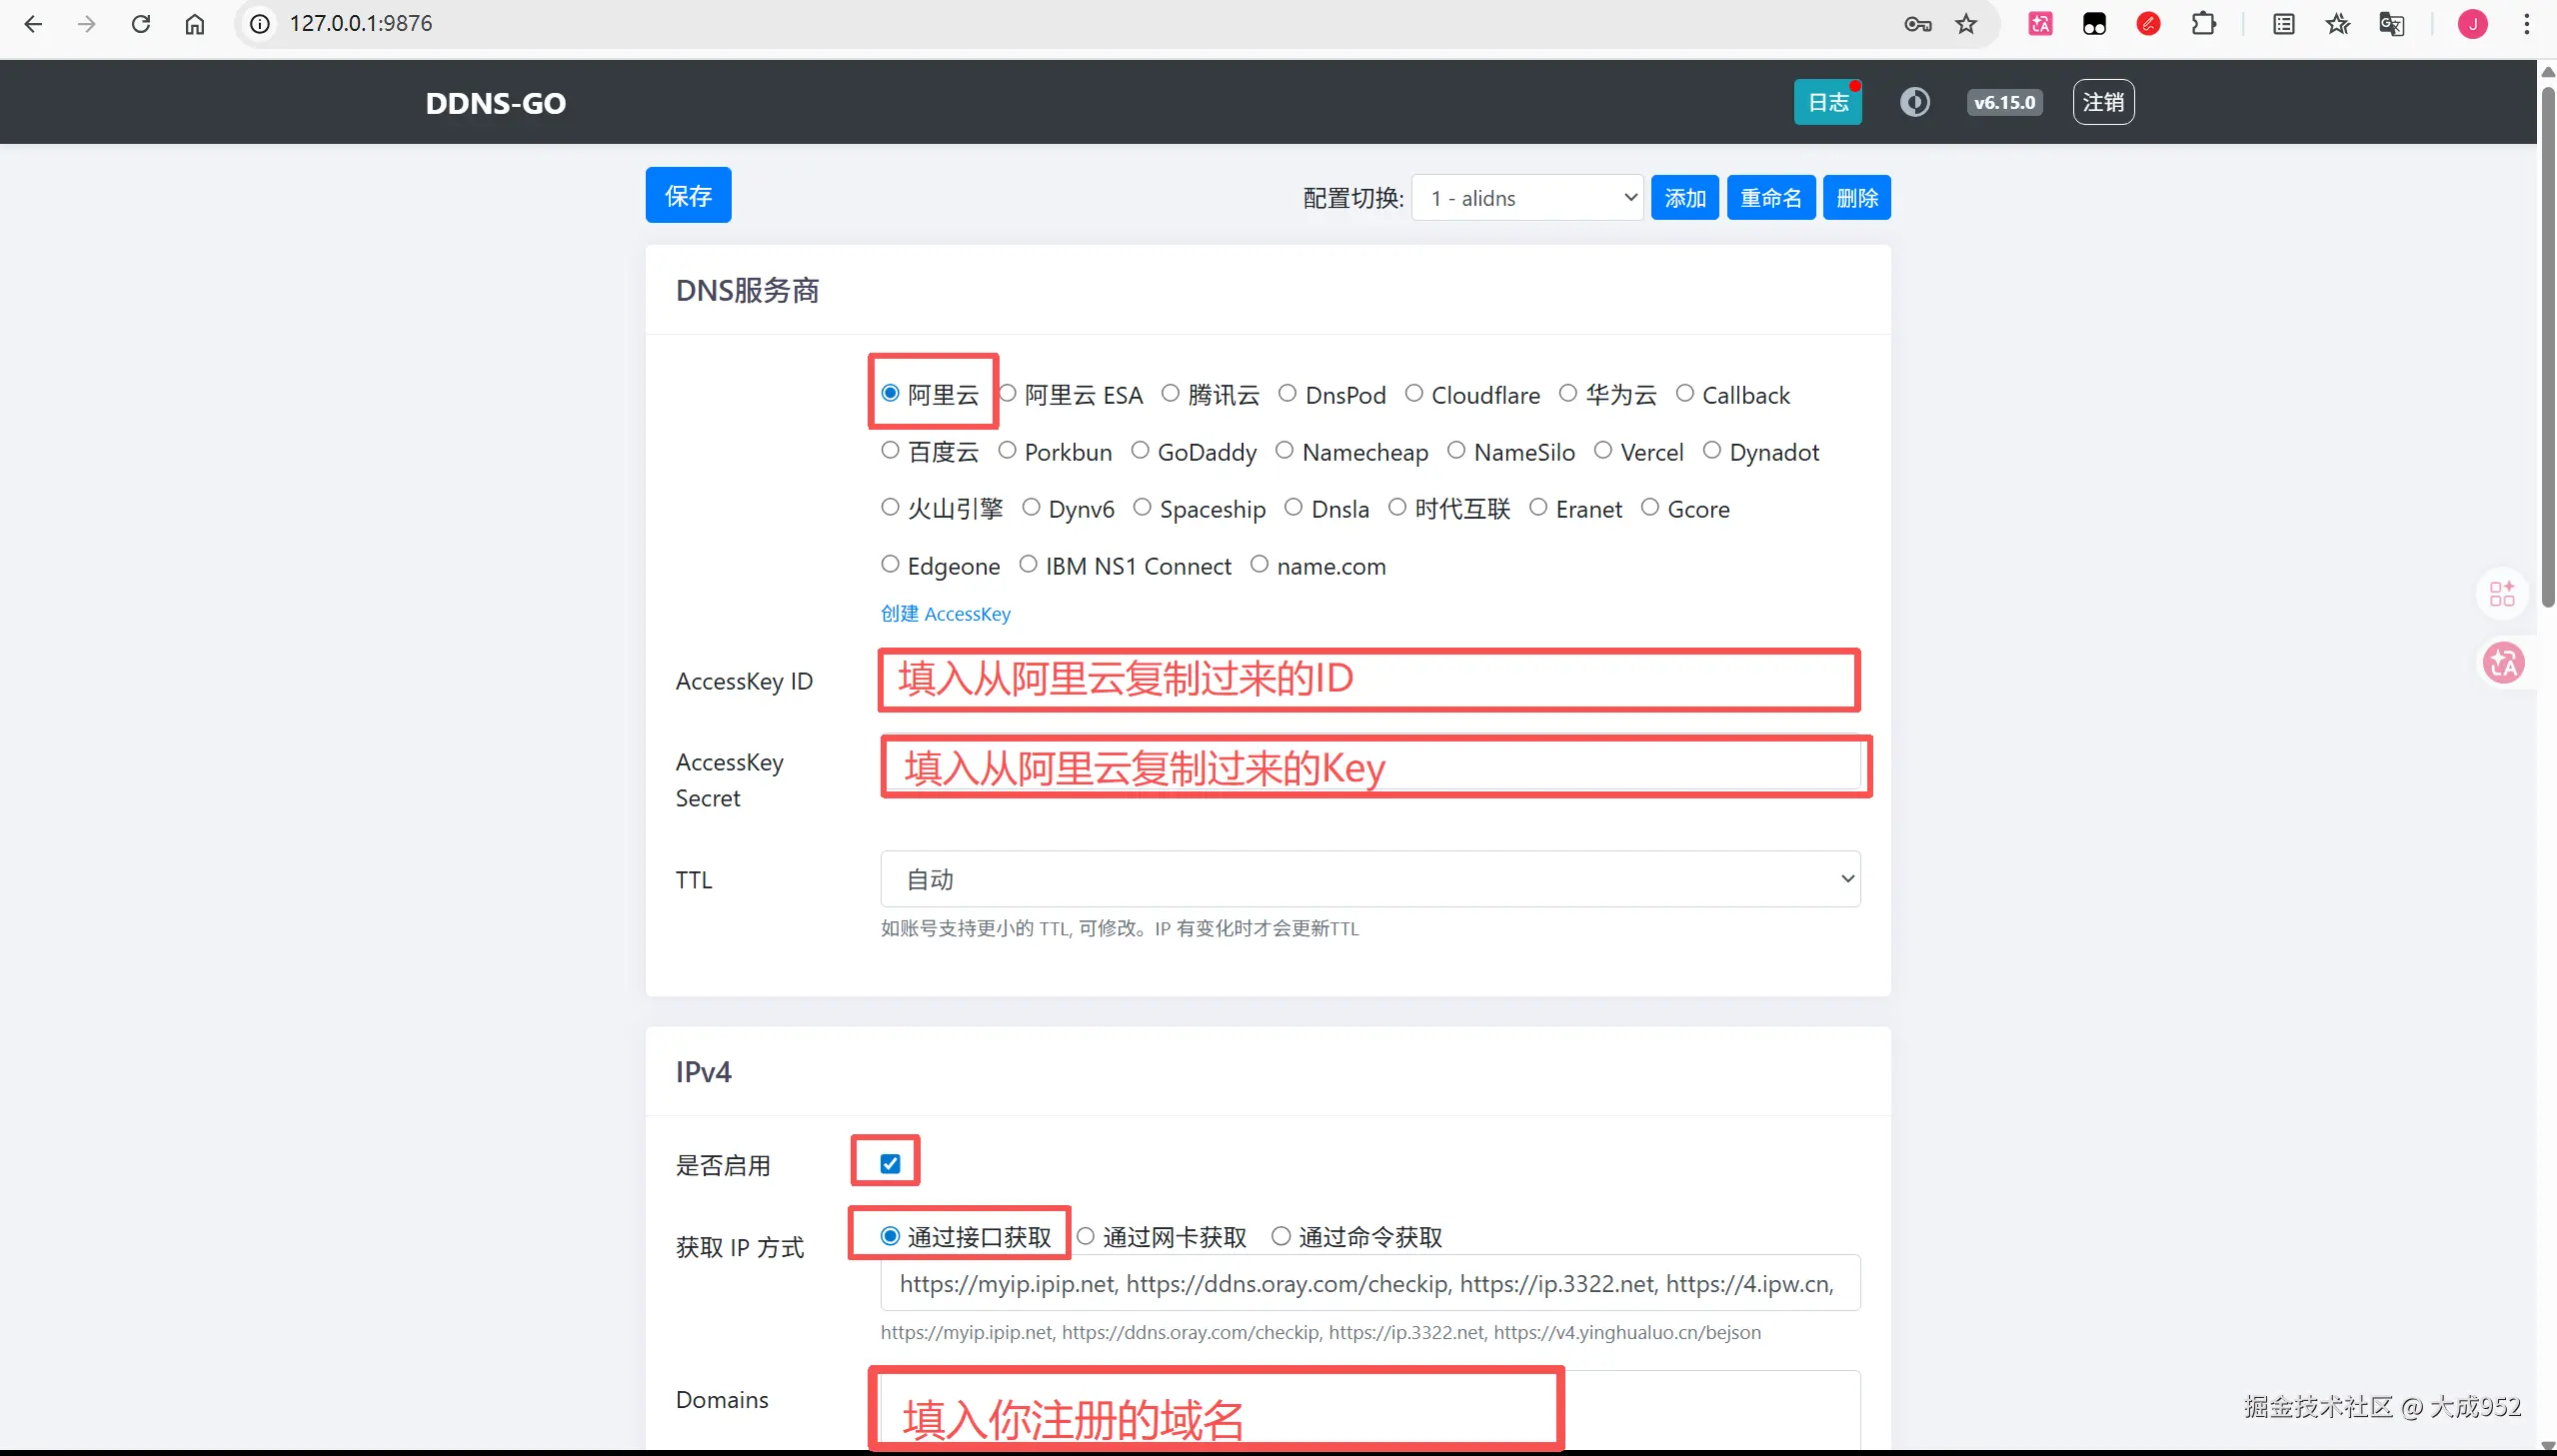Click the home icon in browser toolbar
The image size is (2557, 1456).
pyautogui.click(x=195, y=23)
